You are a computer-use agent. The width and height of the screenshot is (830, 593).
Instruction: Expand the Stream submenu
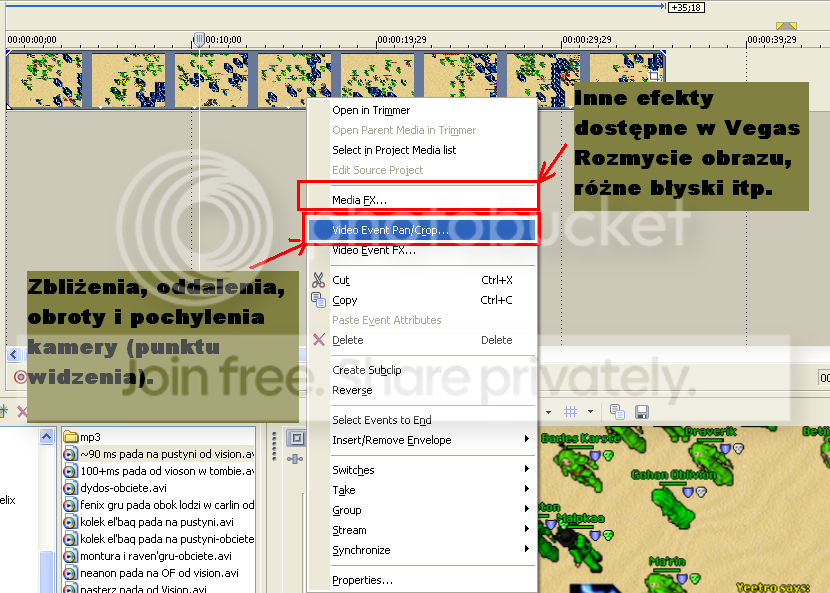pos(422,530)
